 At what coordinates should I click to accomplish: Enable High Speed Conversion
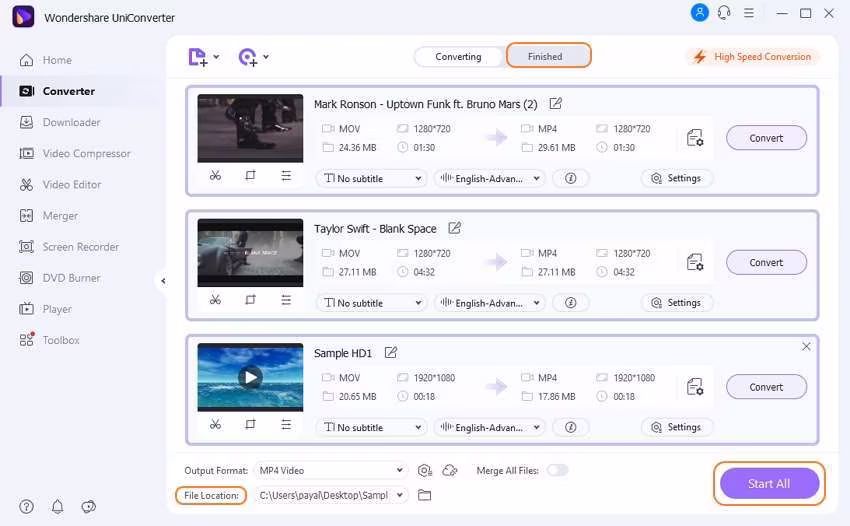pyautogui.click(x=754, y=57)
